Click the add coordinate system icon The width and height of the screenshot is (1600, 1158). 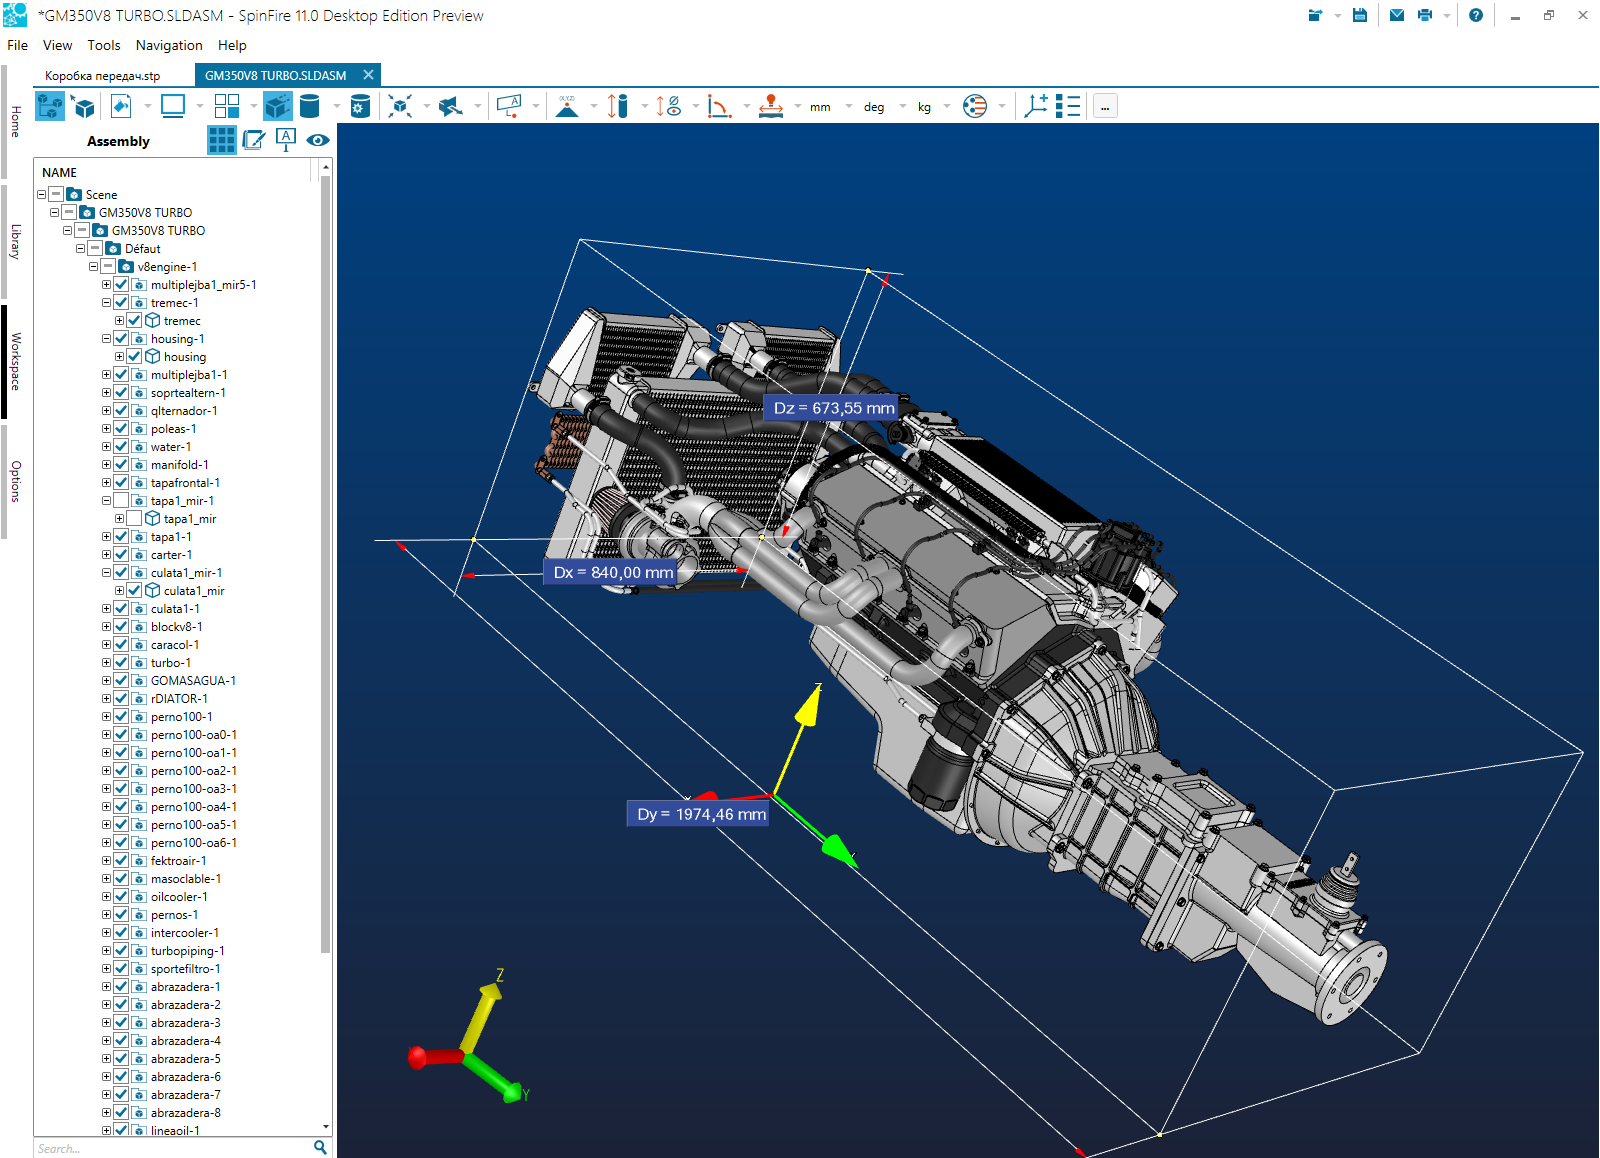[1035, 106]
